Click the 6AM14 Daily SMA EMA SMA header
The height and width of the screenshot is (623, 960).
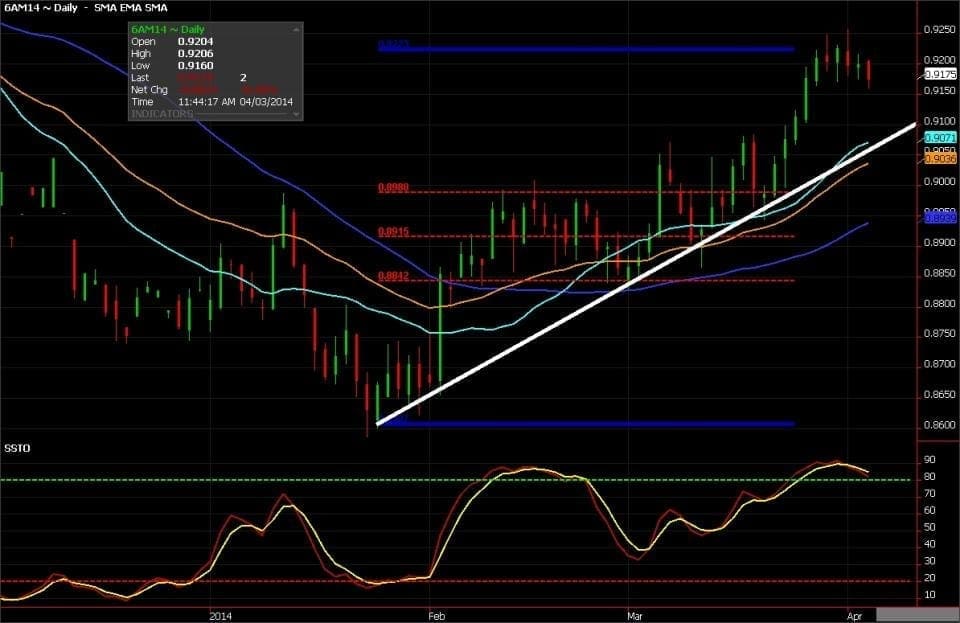86,8
